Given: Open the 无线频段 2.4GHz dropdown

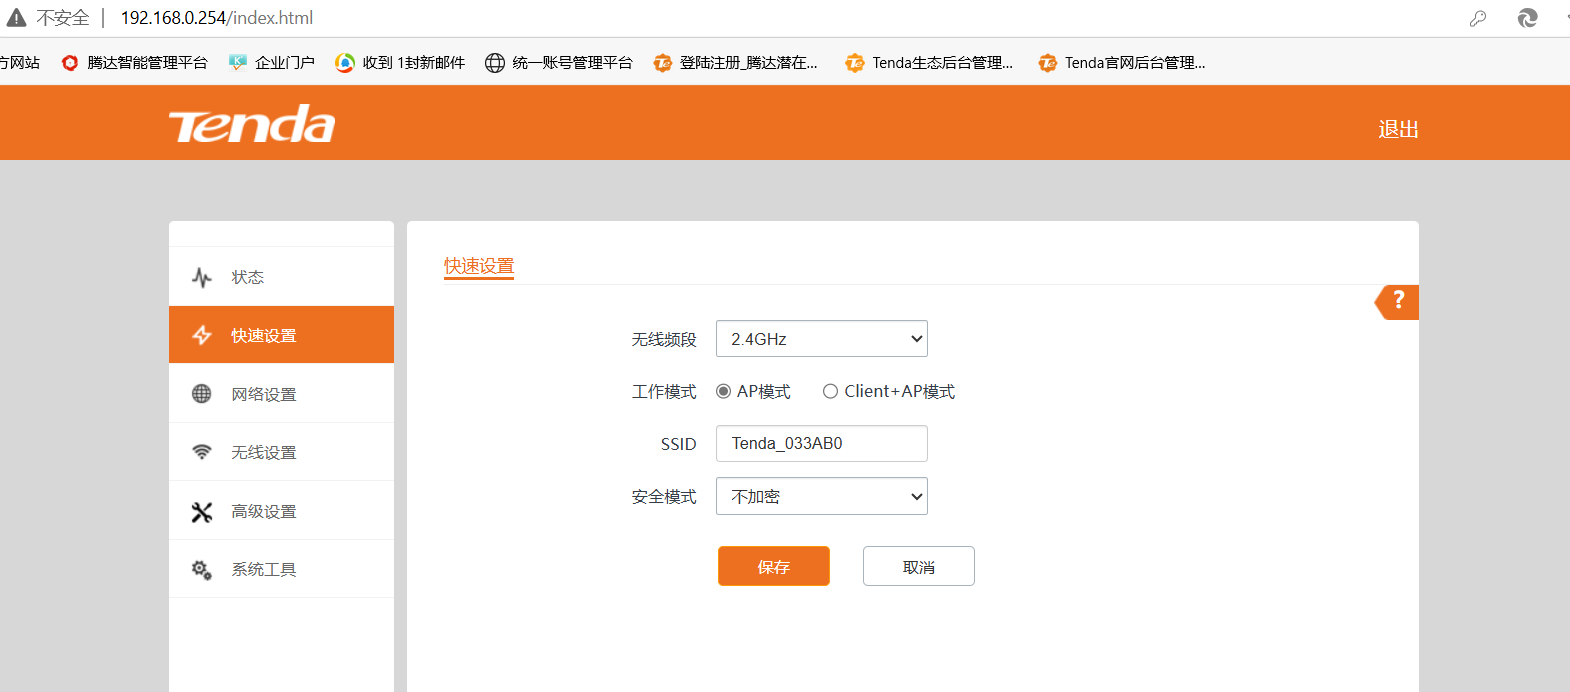Looking at the screenshot, I should 821,339.
